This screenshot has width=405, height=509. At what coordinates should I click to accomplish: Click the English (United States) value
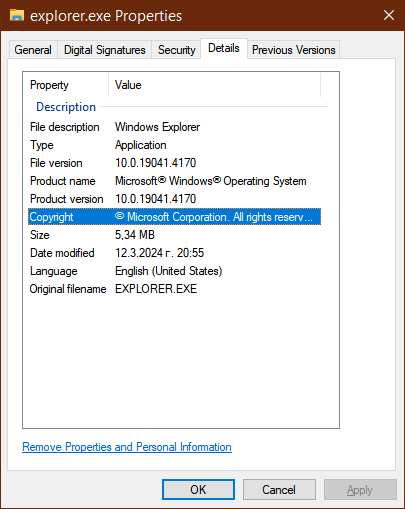point(168,271)
